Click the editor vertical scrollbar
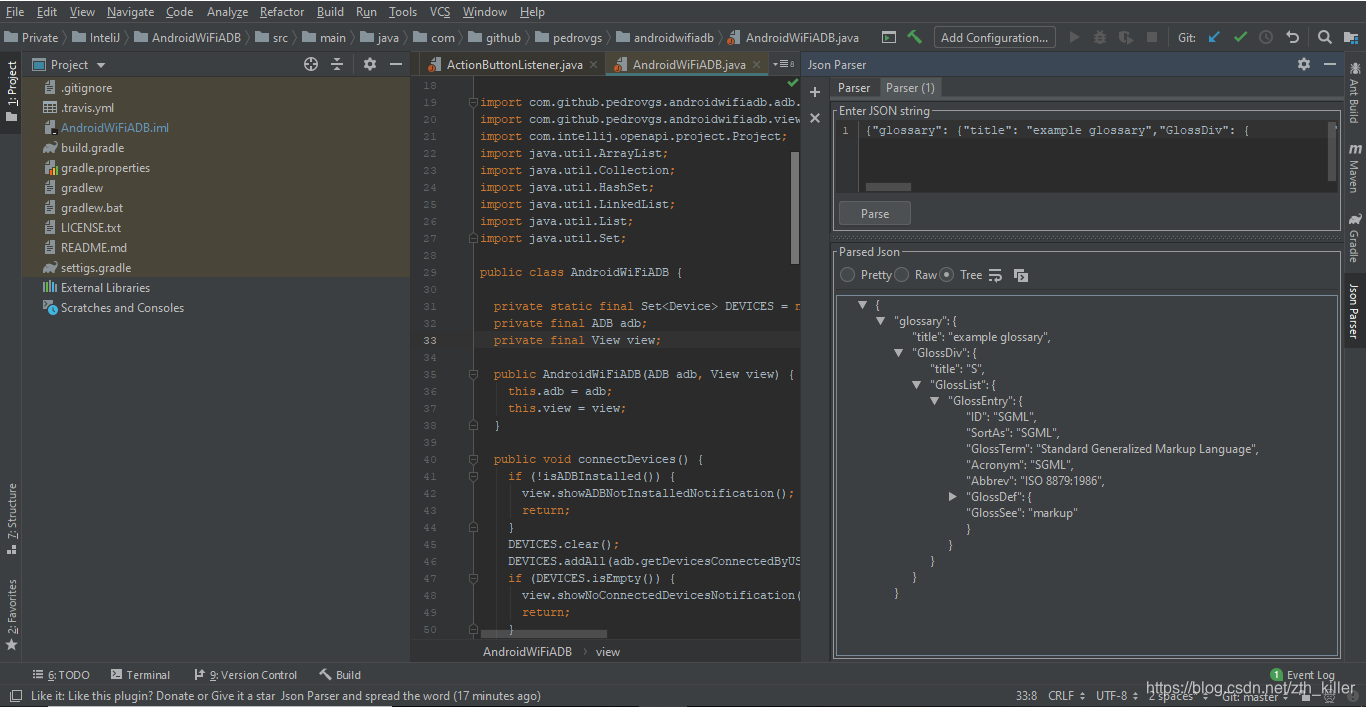Screen dimensions: 1366x707 796,208
